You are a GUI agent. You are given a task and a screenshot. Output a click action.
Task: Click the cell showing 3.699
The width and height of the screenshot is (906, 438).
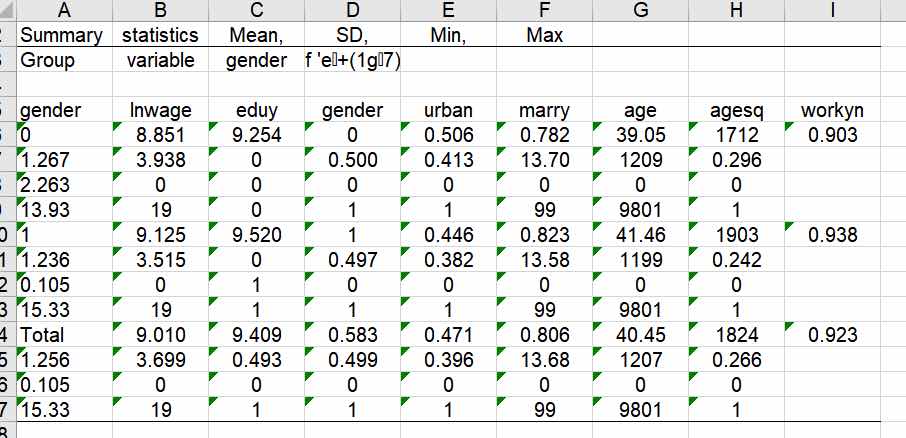point(161,359)
